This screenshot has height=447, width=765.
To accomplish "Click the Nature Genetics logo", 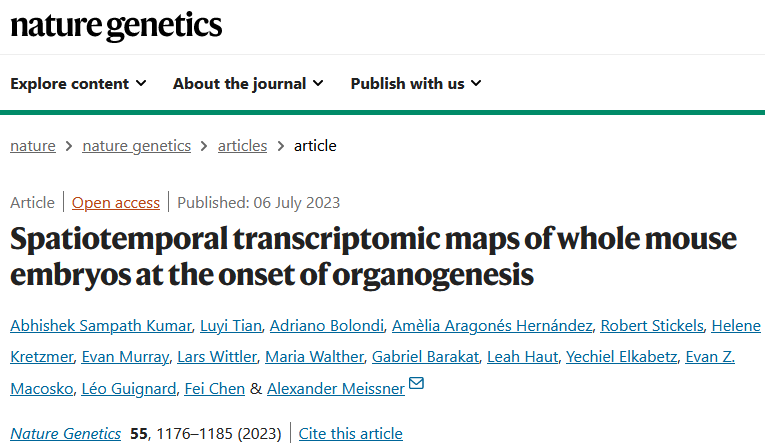I will tap(116, 26).
